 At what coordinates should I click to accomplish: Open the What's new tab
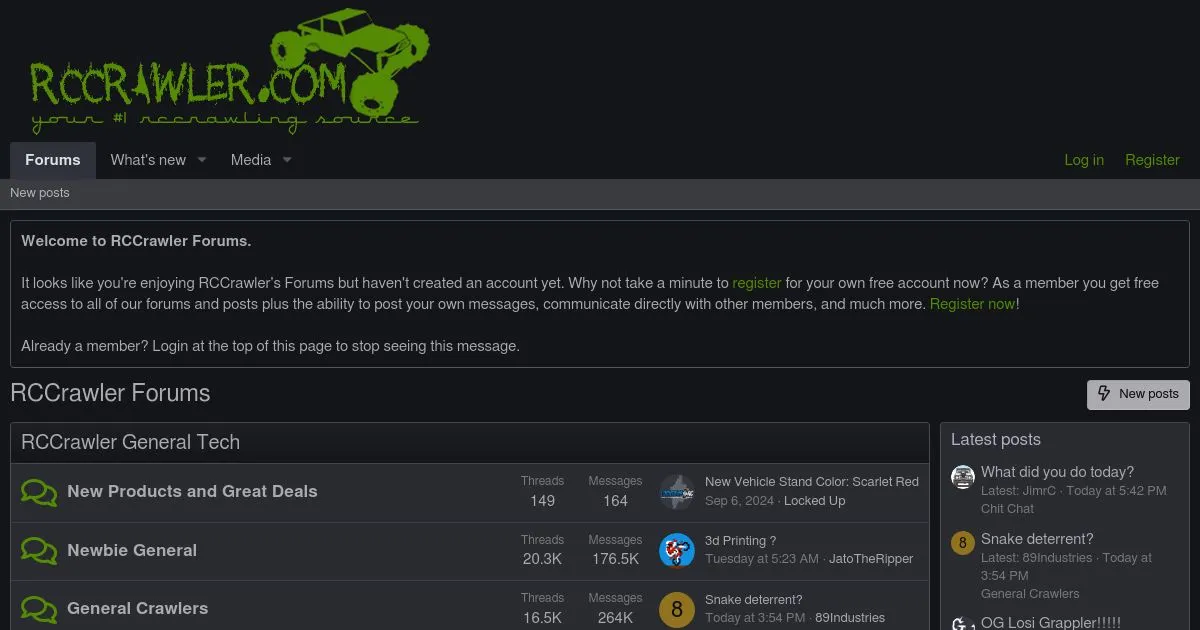pos(148,160)
